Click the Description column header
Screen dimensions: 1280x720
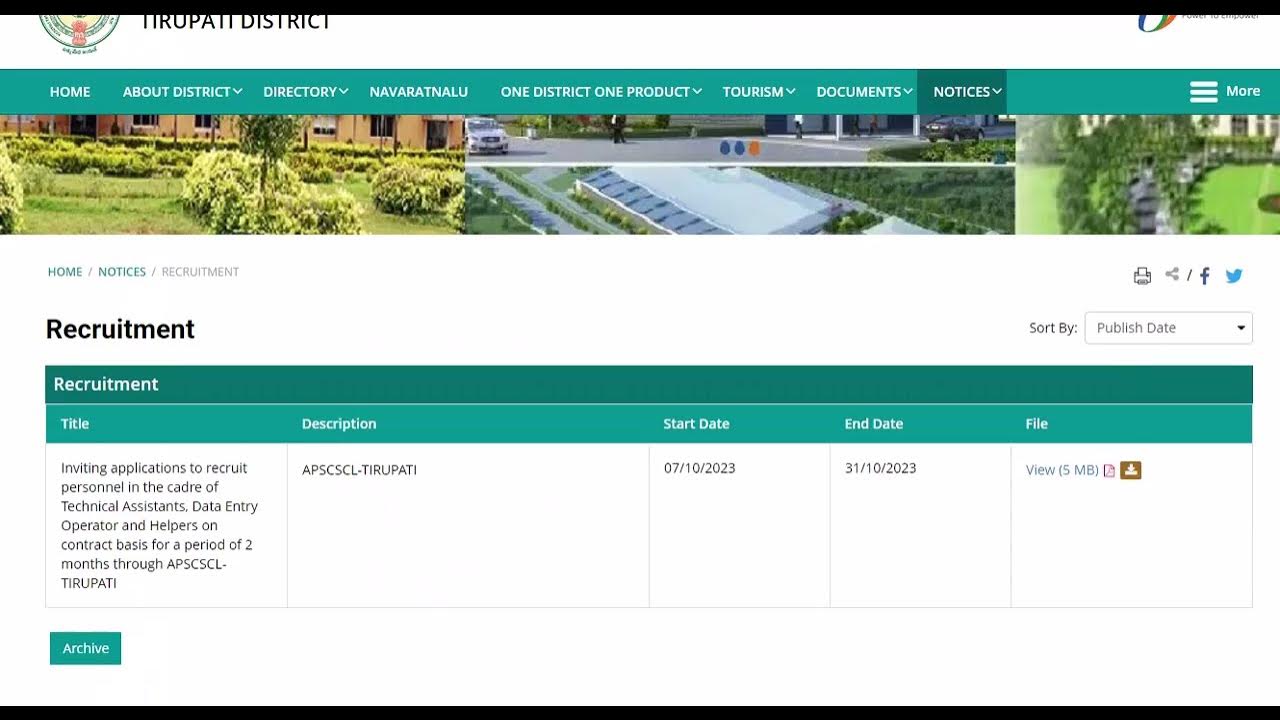pos(339,424)
